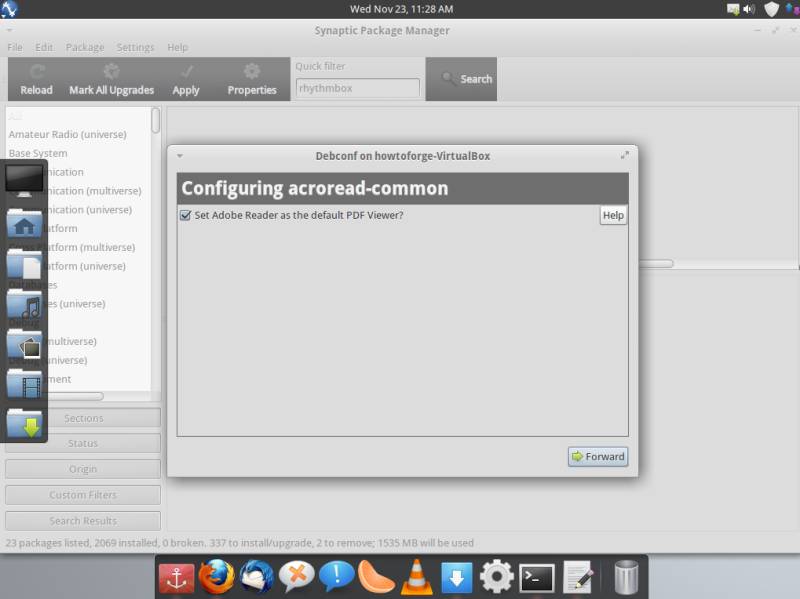Open the Debconf dialog window menu arrow
The height and width of the screenshot is (599, 800).
(x=180, y=156)
